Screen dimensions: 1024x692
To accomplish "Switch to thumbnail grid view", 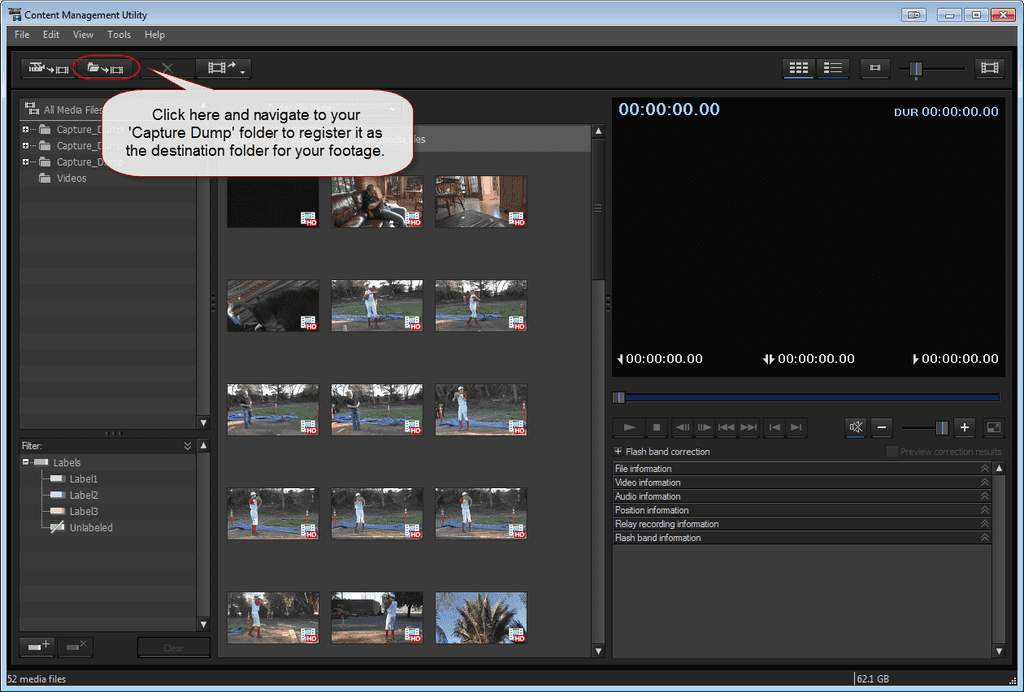I will tap(798, 68).
